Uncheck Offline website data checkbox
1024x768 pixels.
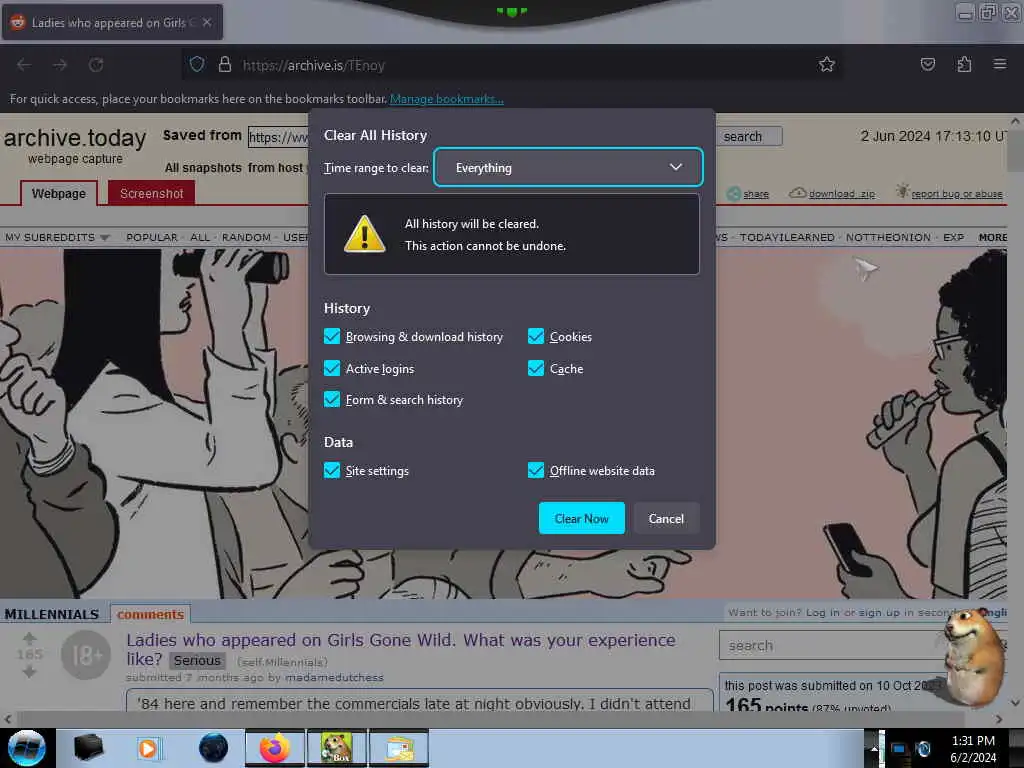pos(536,470)
